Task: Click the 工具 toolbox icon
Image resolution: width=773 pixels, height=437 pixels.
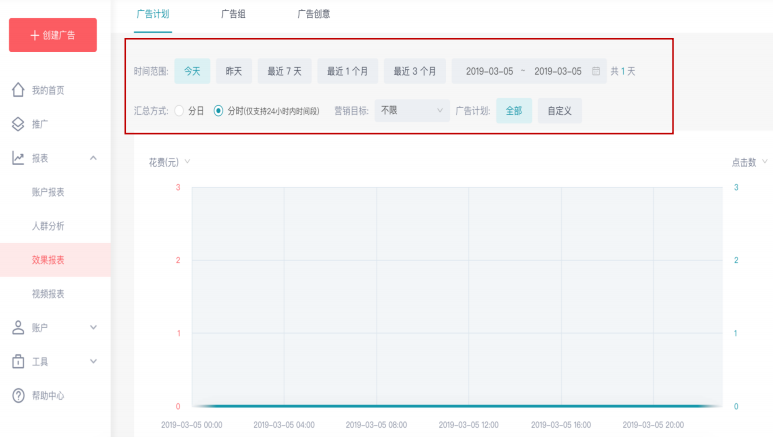Action: [18, 362]
